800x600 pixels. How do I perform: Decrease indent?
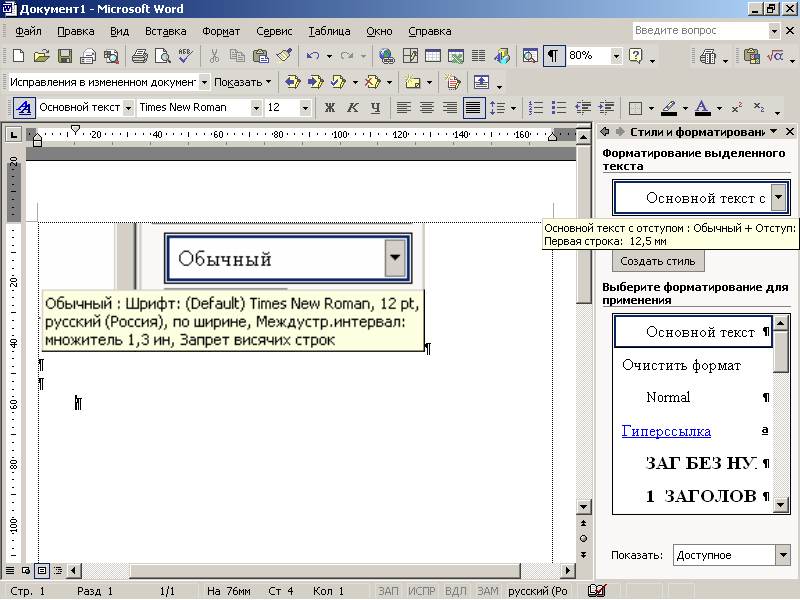pos(583,108)
